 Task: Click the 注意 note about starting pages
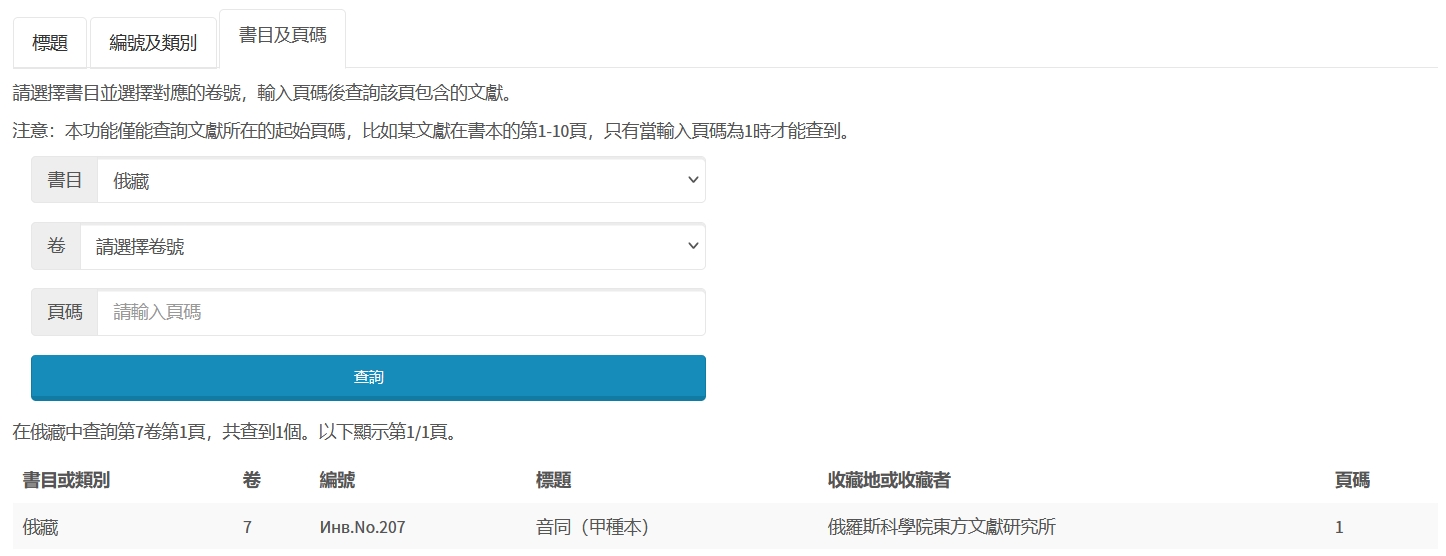click(432, 131)
